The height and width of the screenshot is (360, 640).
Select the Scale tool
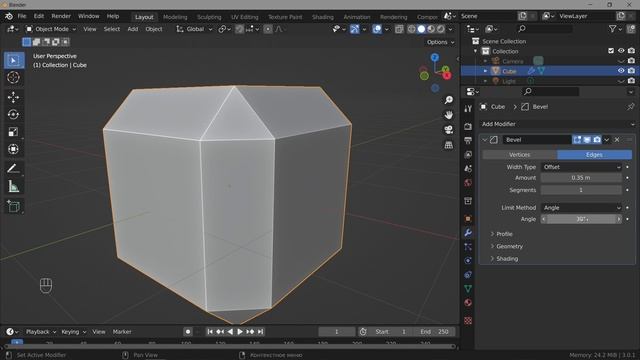tap(13, 131)
